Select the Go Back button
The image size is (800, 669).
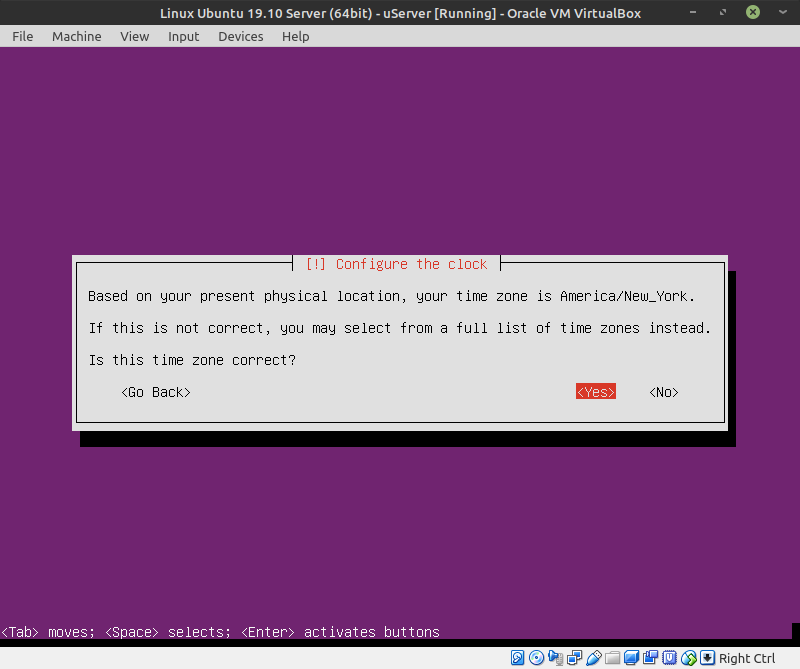tap(156, 391)
